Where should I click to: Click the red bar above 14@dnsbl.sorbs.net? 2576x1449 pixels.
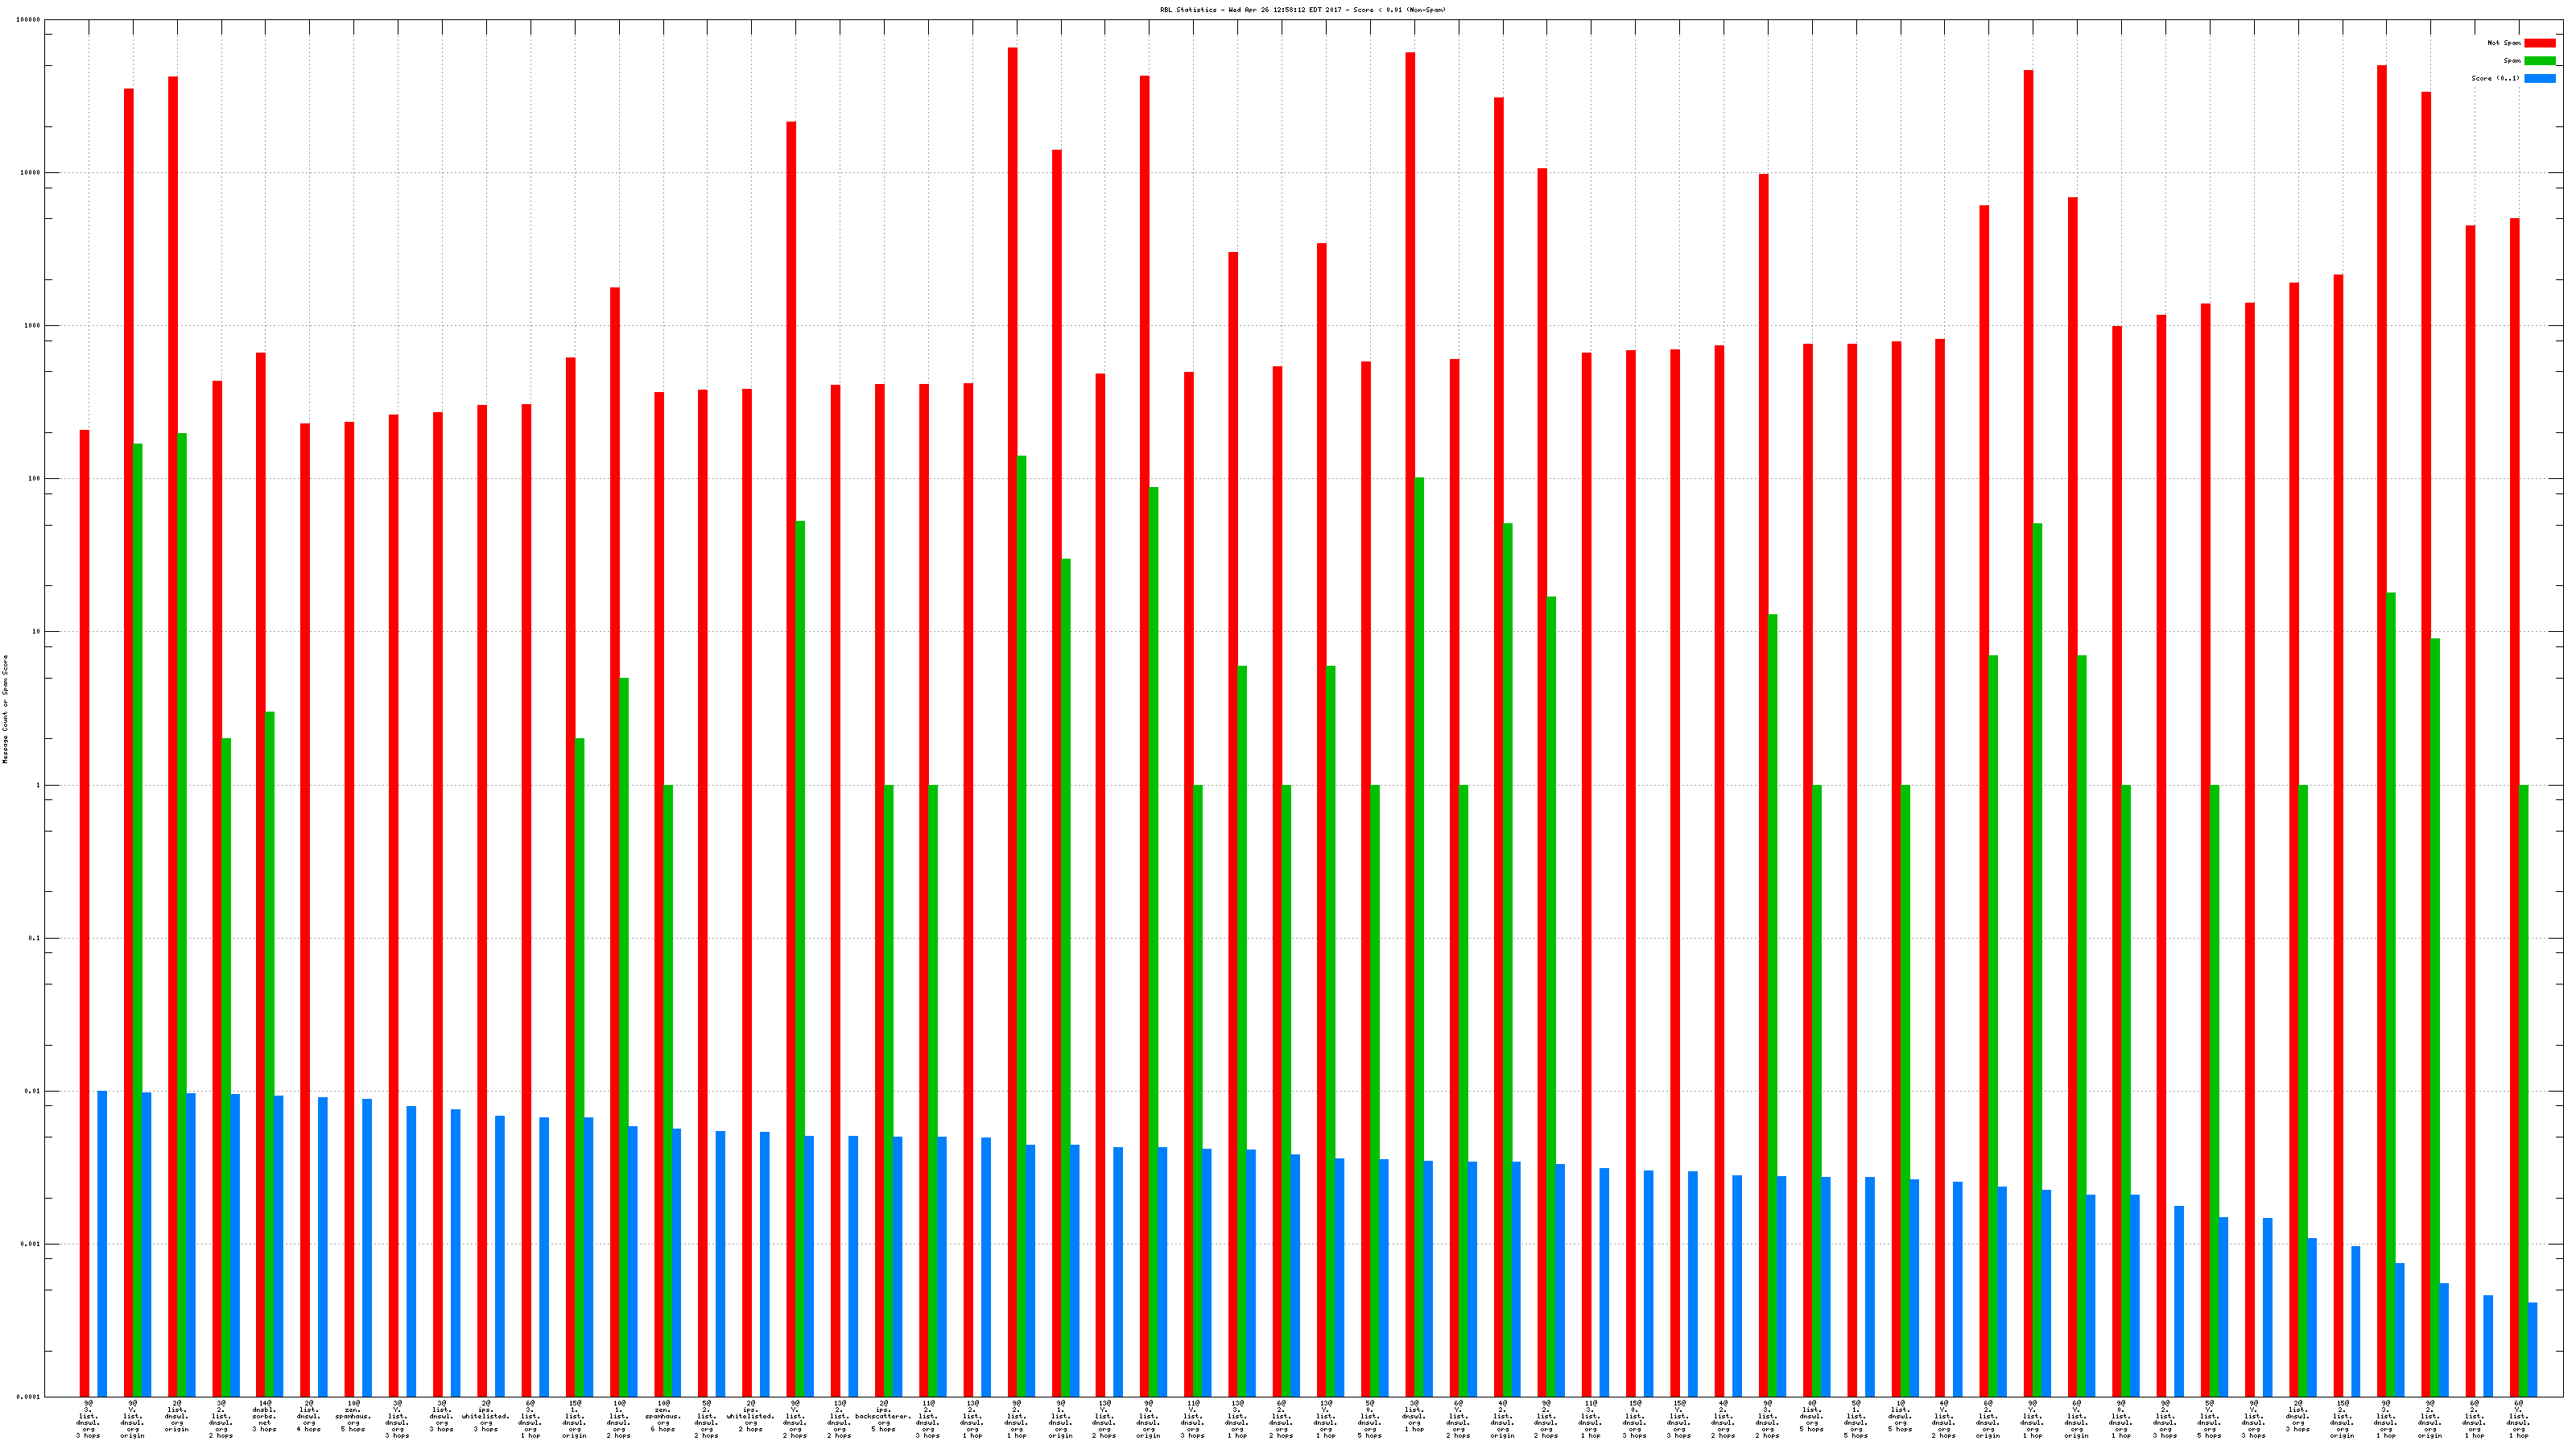pos(260,874)
